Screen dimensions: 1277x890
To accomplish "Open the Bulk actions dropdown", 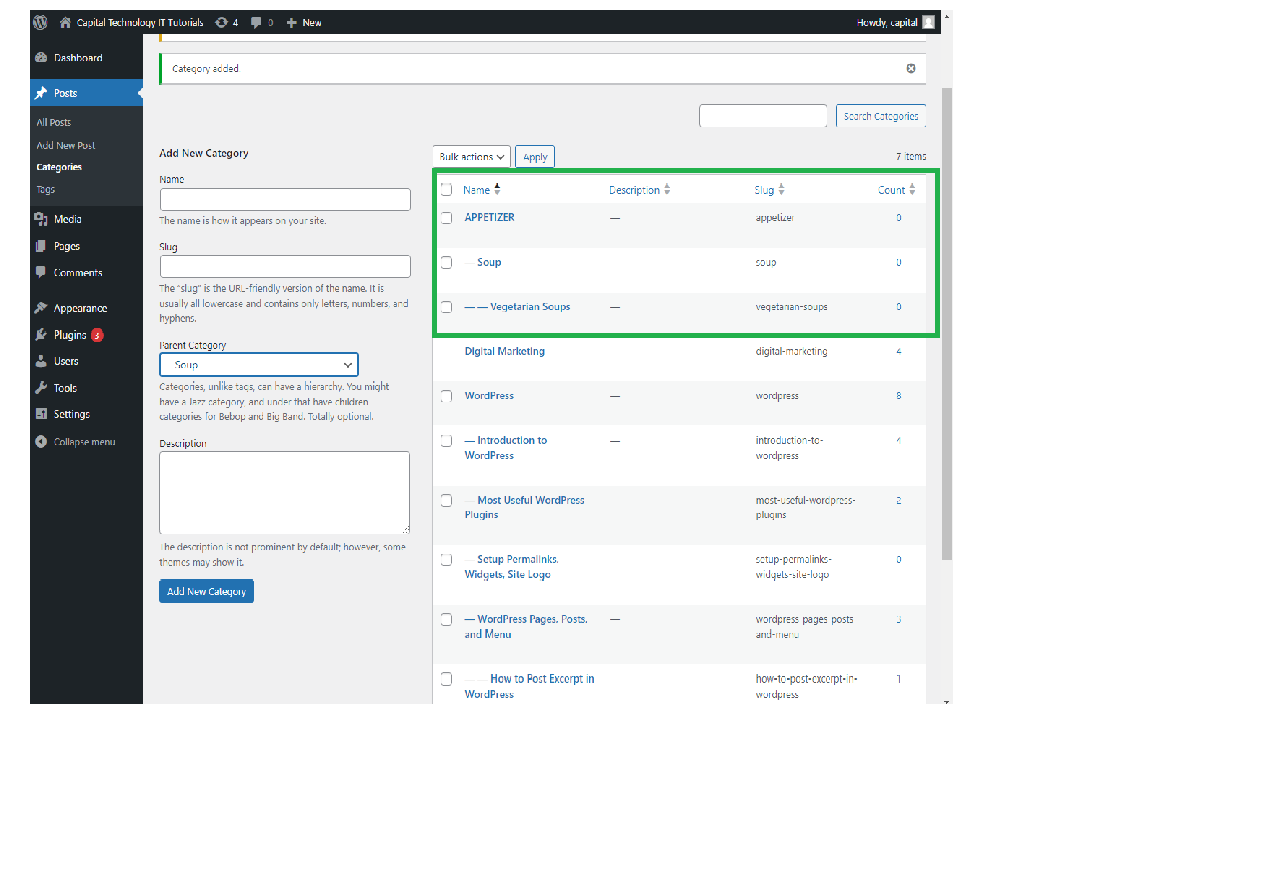I will 472,157.
